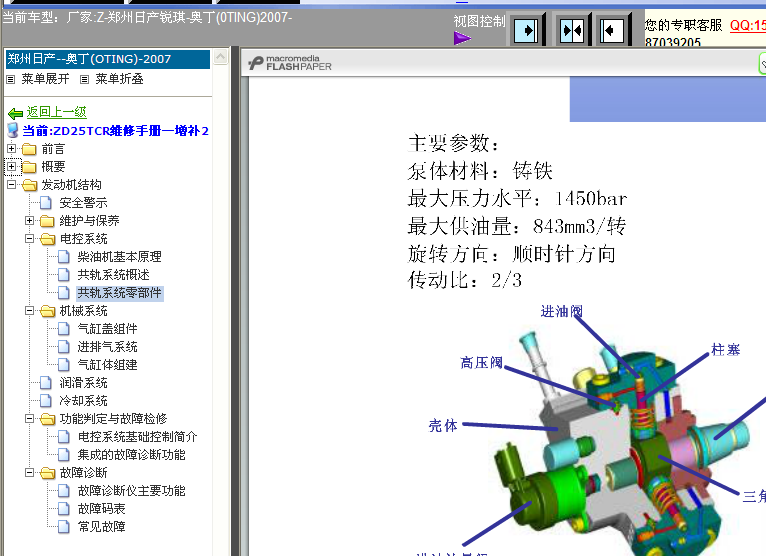Click the 故障诊断 folder icon
The height and width of the screenshot is (556, 766).
click(x=47, y=473)
